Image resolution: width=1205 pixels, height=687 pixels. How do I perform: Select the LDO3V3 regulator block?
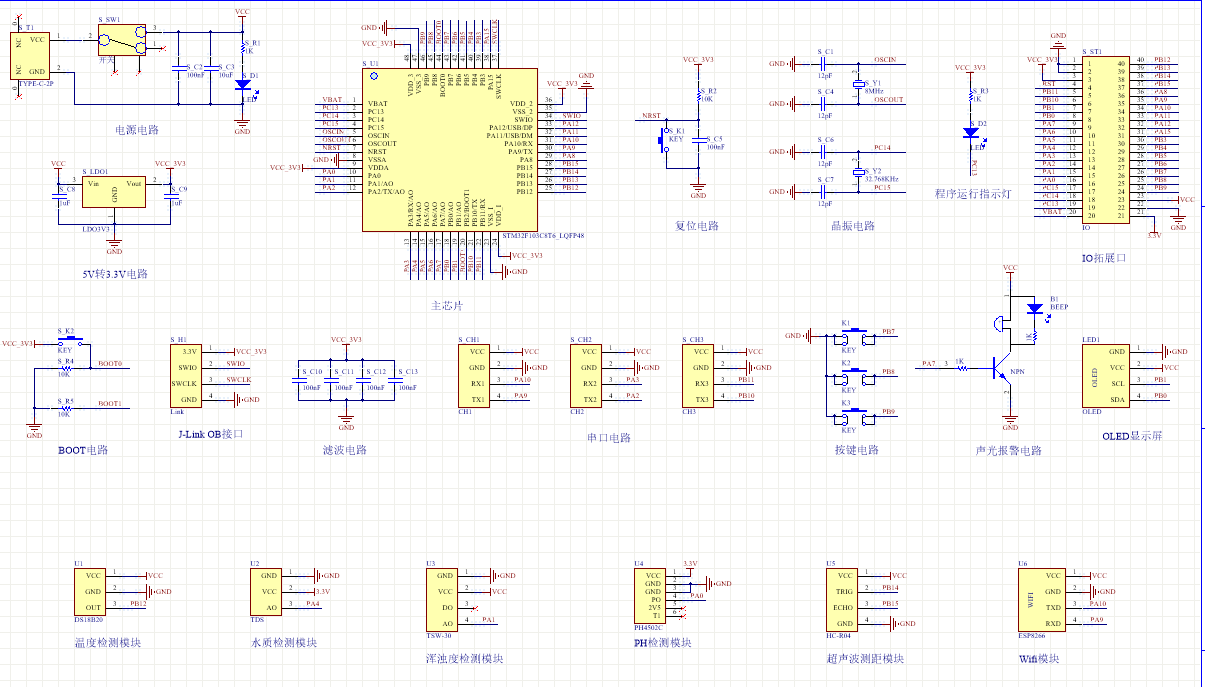pyautogui.click(x=114, y=192)
